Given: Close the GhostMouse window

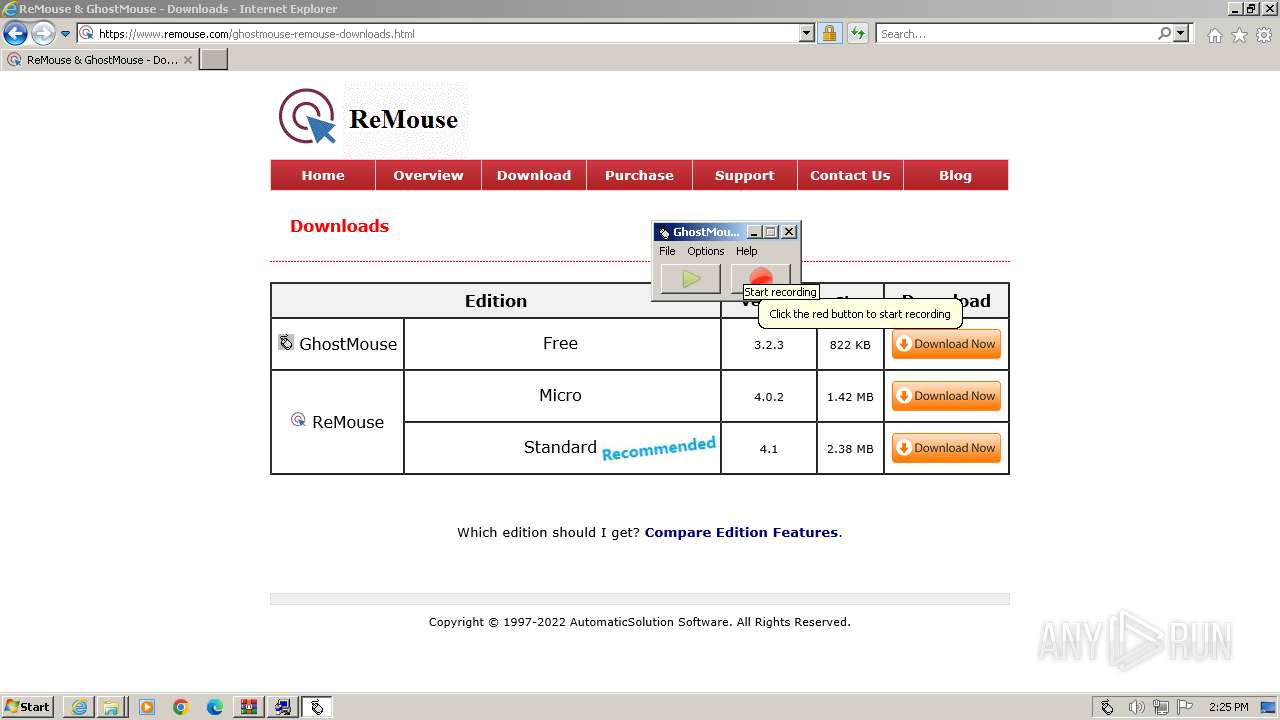Looking at the screenshot, I should [x=789, y=232].
